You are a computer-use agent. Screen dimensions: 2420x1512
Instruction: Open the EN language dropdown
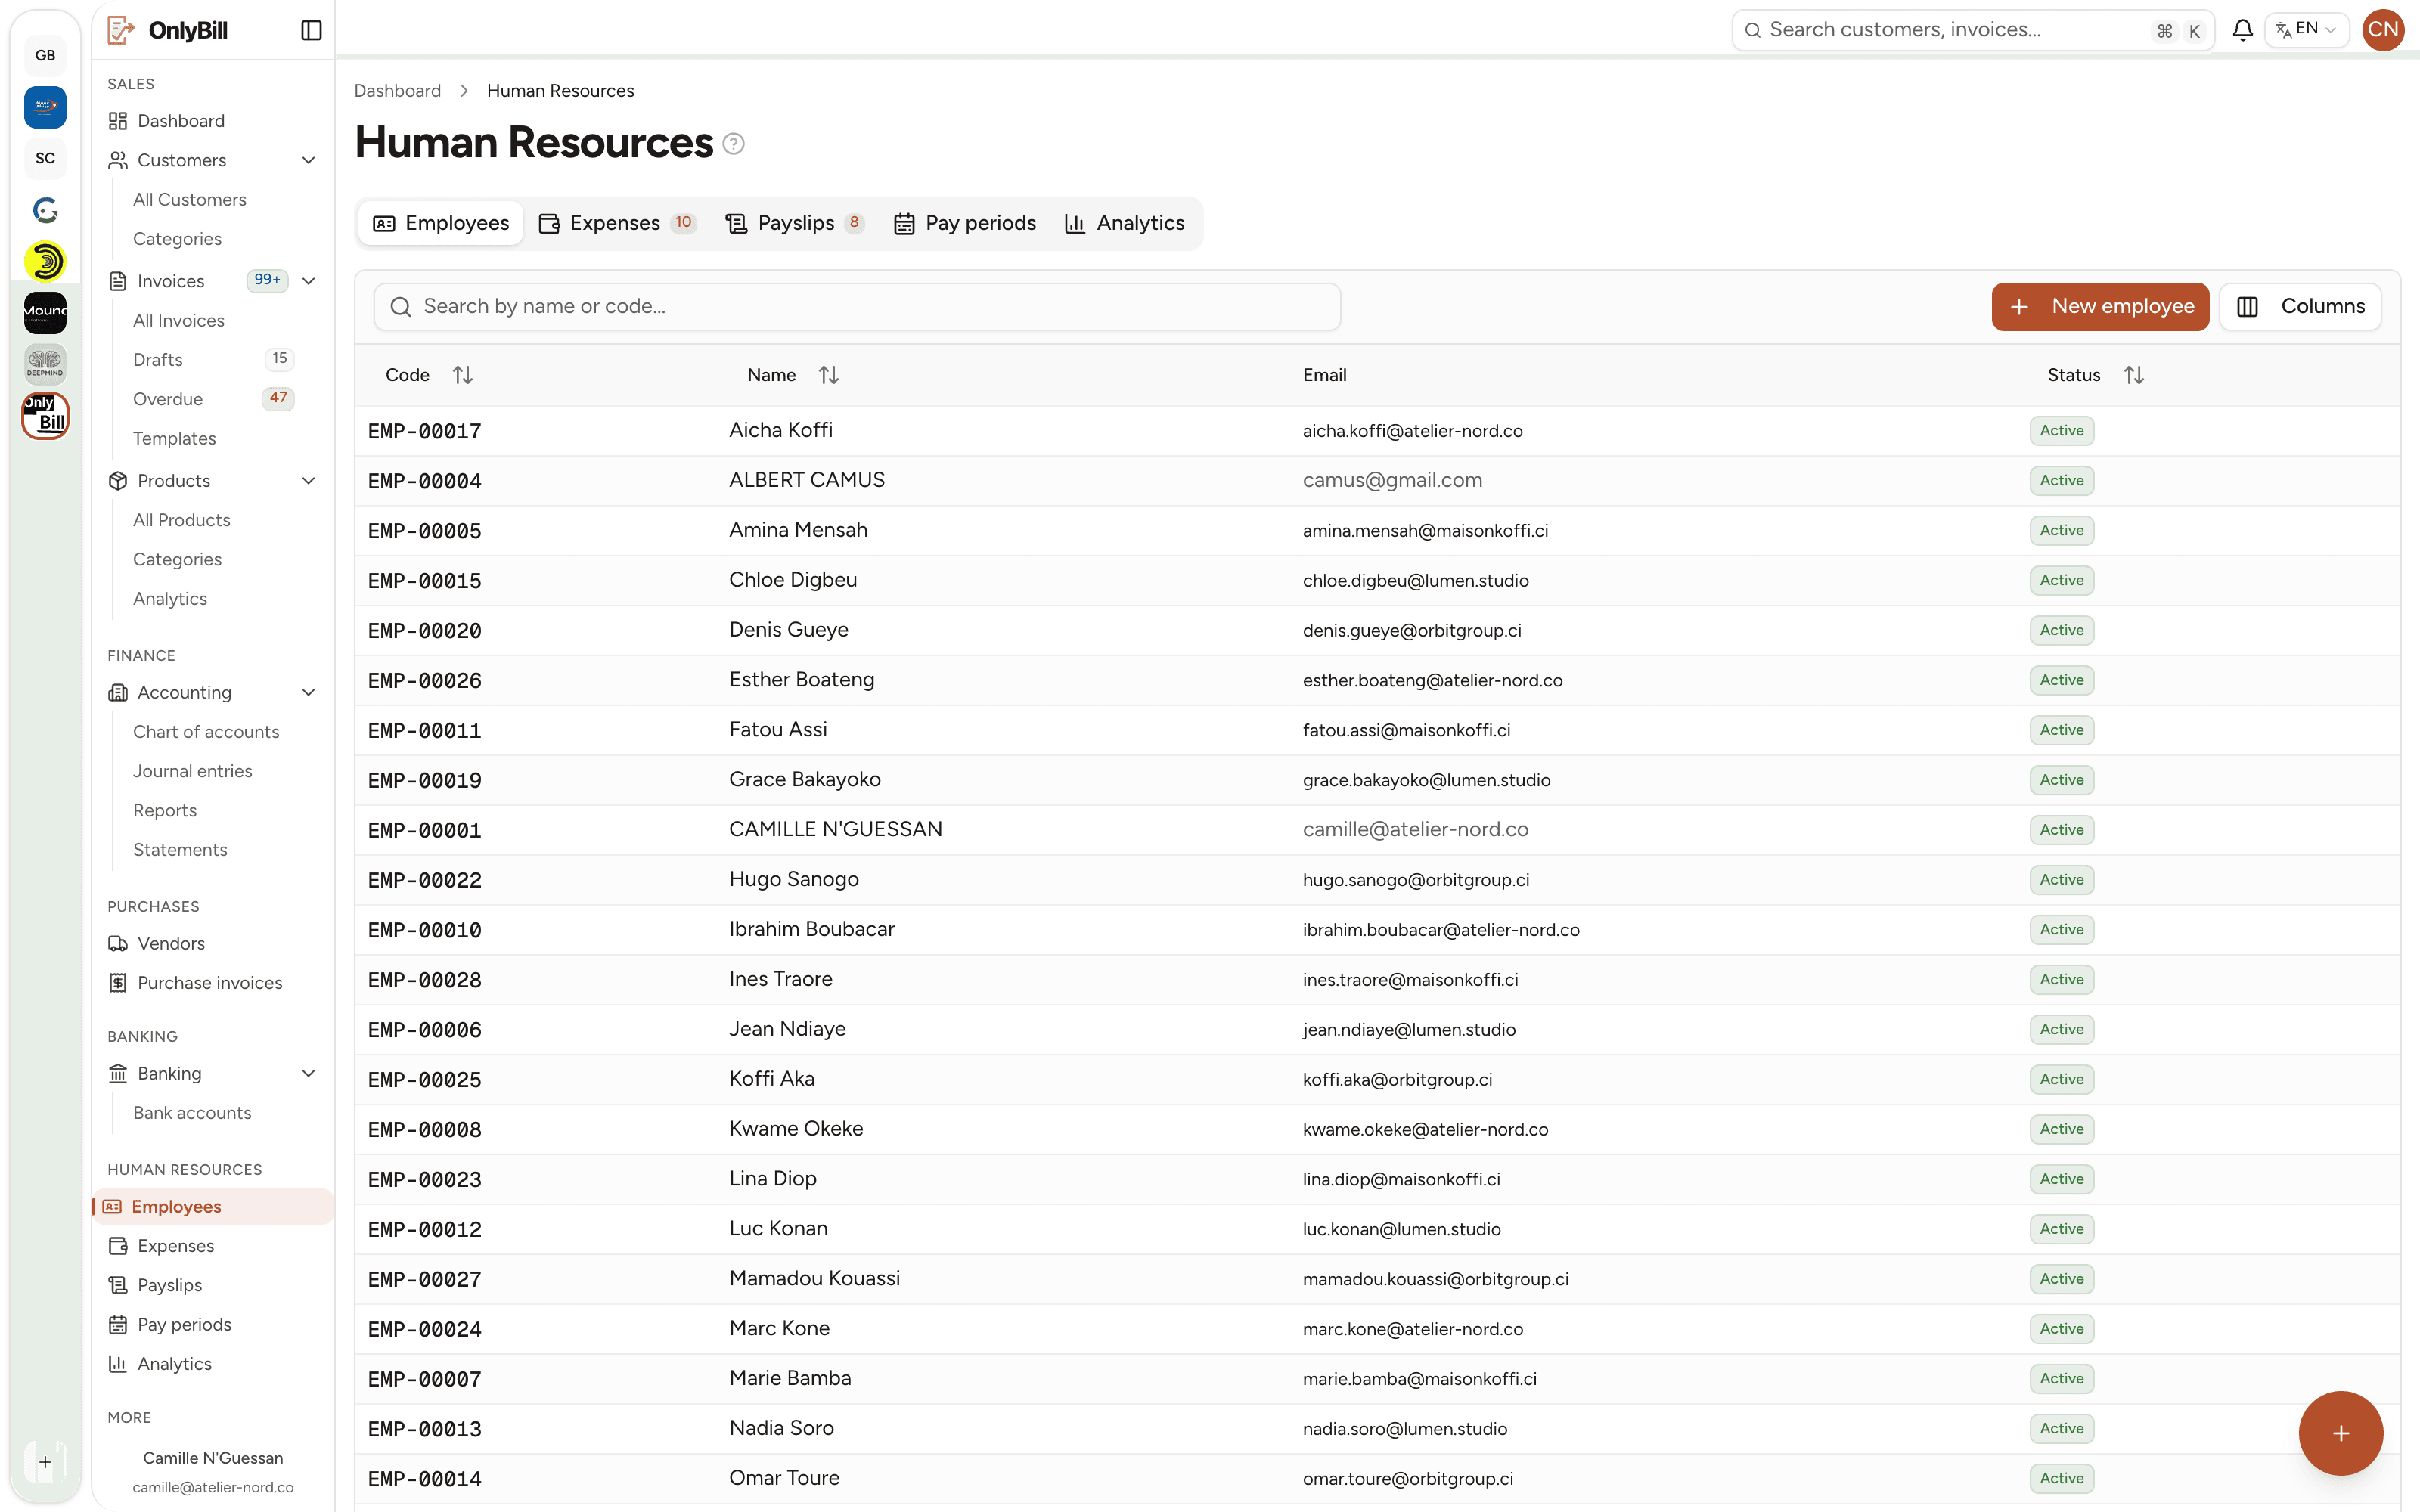tap(2306, 30)
